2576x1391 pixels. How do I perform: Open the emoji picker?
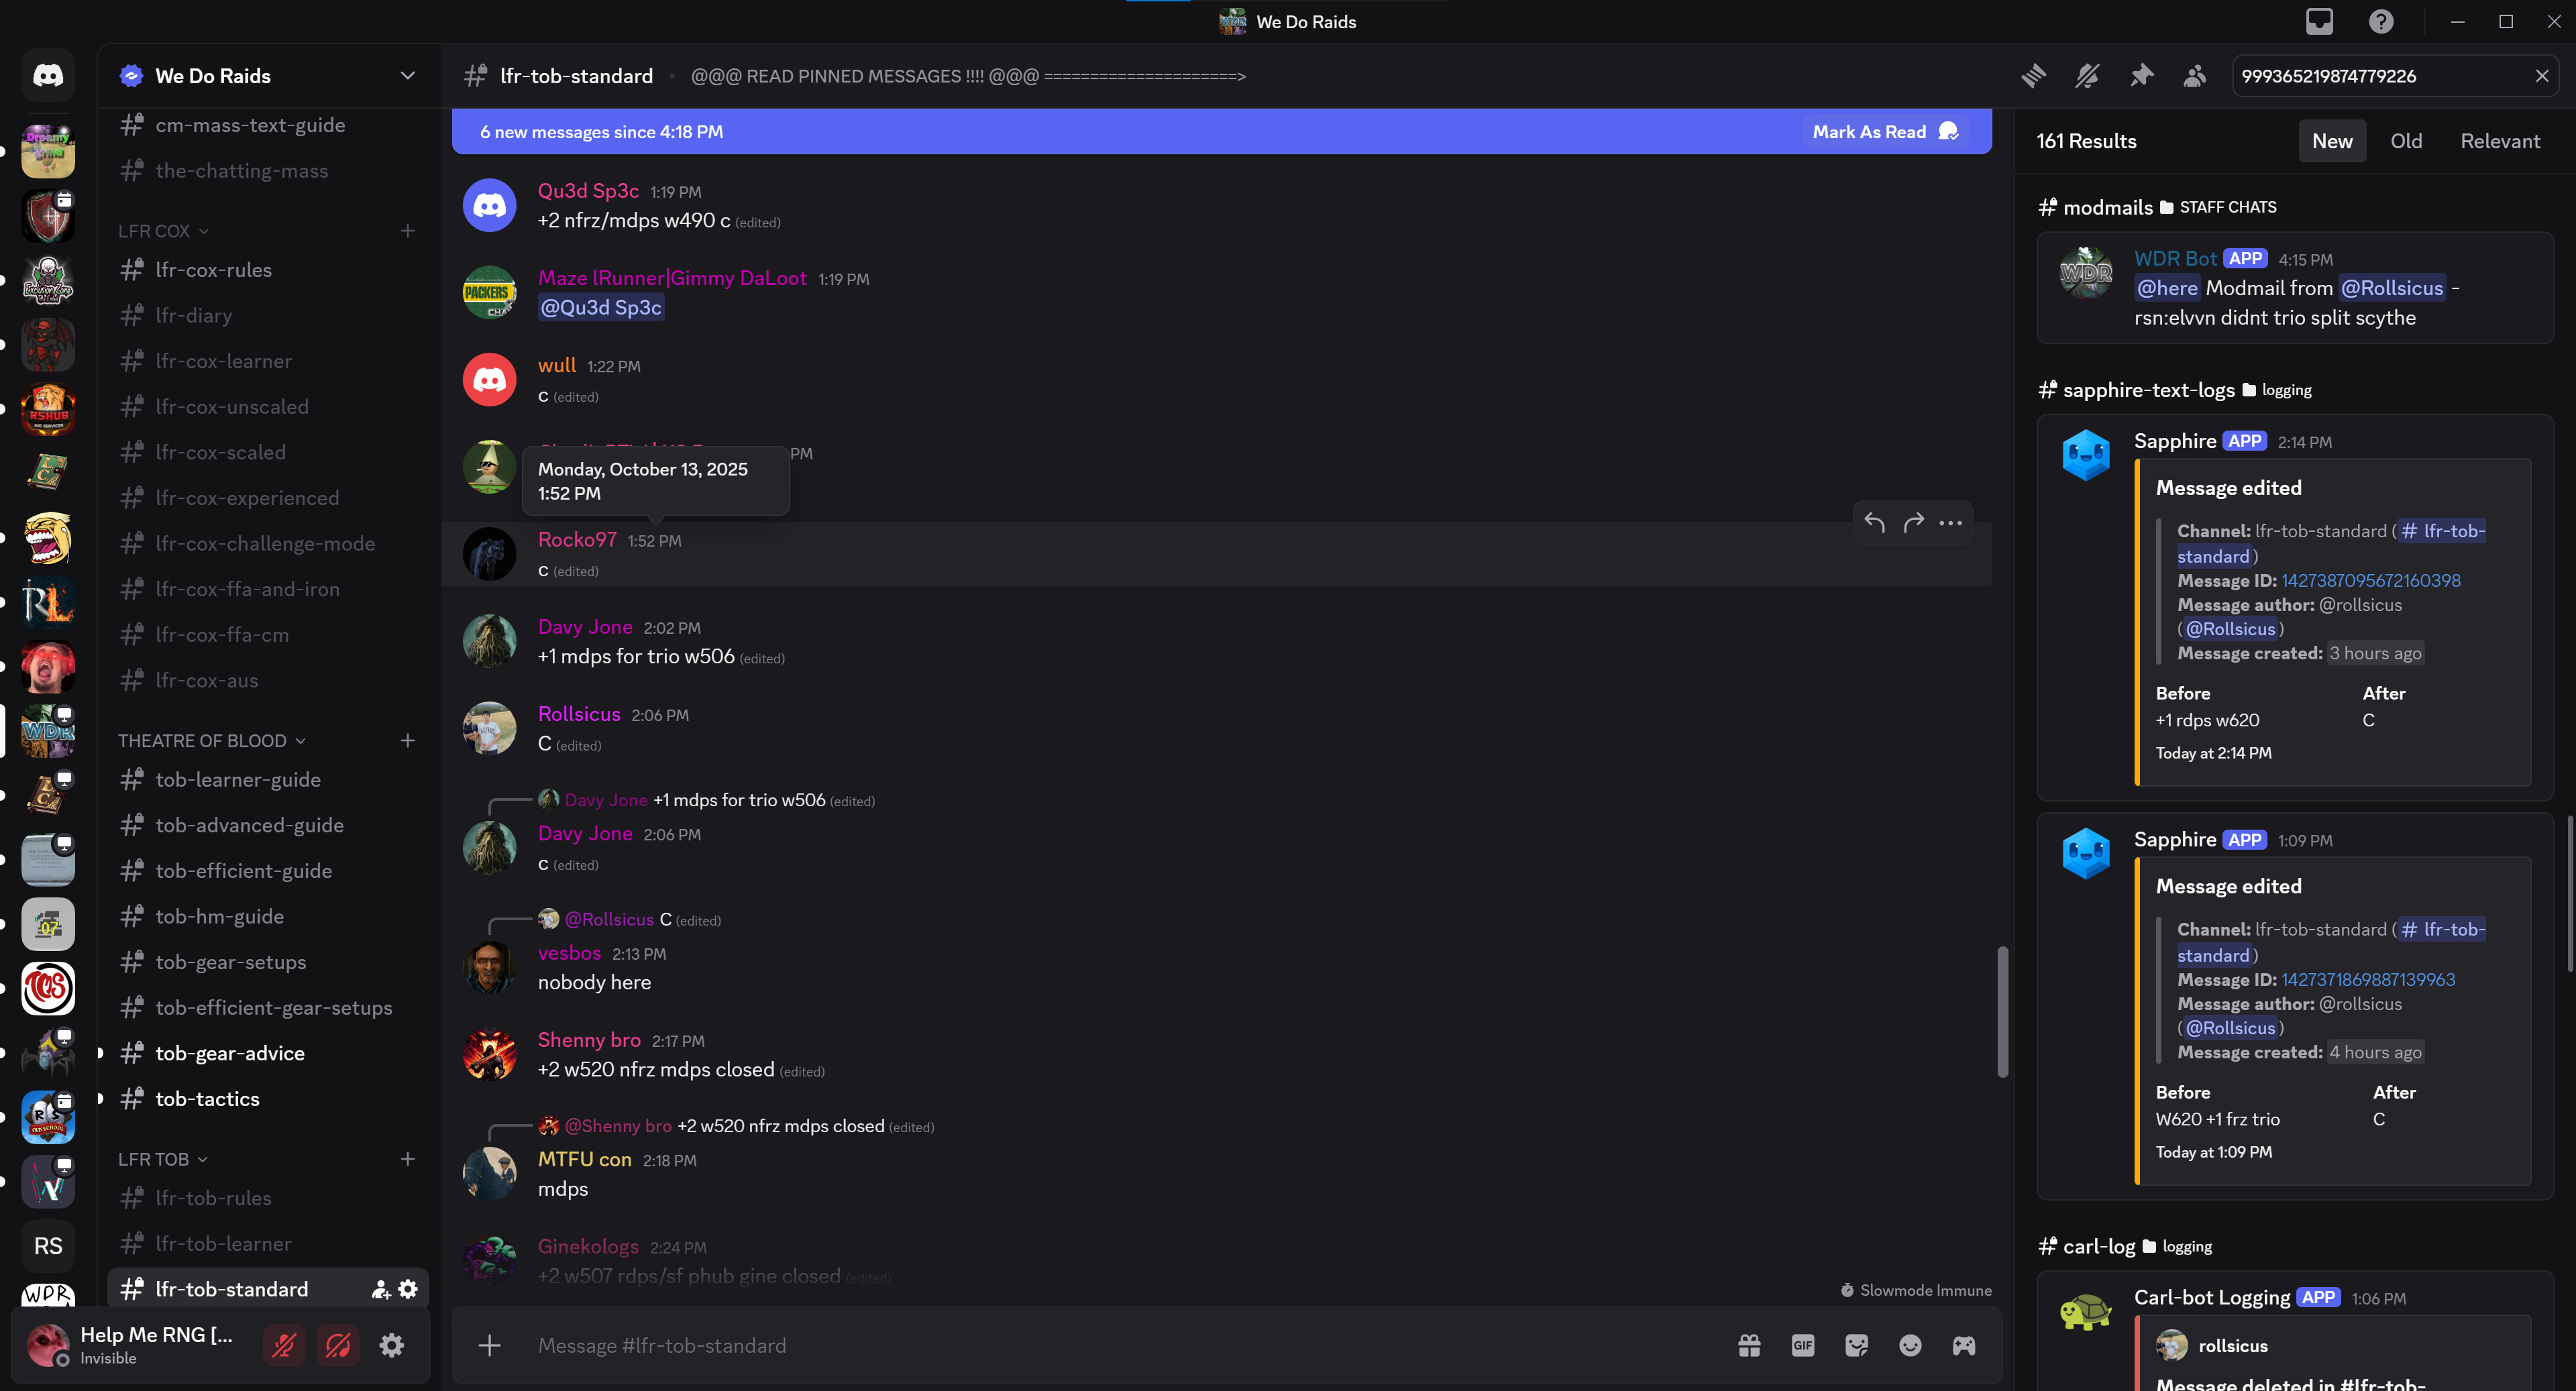pyautogui.click(x=1910, y=1345)
